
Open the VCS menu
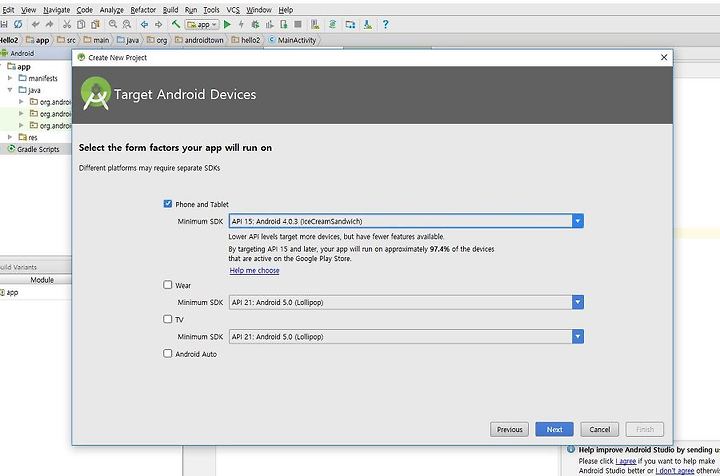click(233, 10)
